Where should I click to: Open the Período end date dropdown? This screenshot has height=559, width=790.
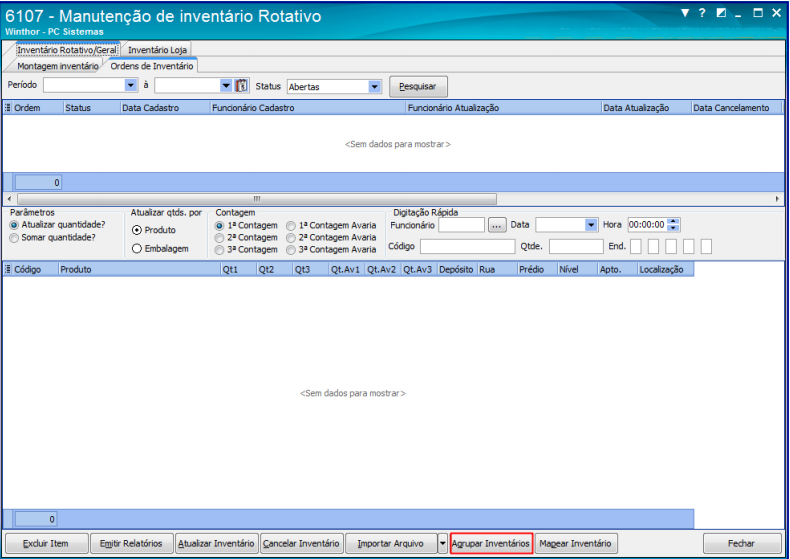226,86
